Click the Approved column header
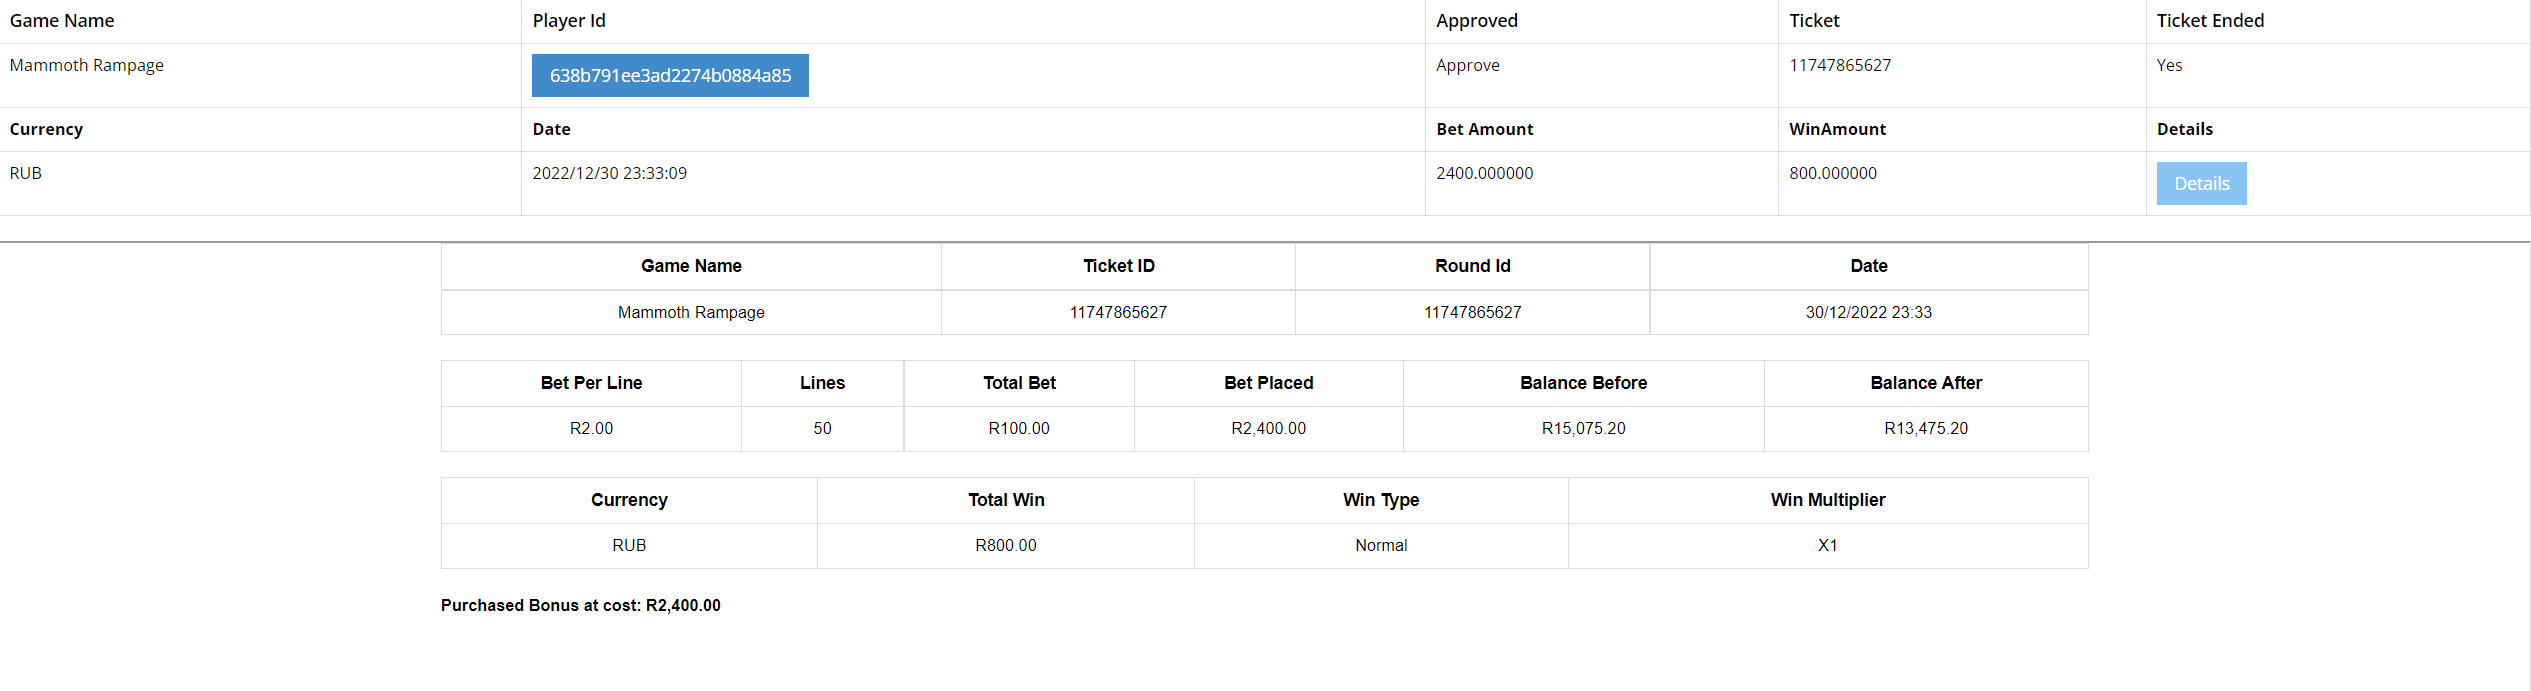2531x691 pixels. coord(1476,21)
